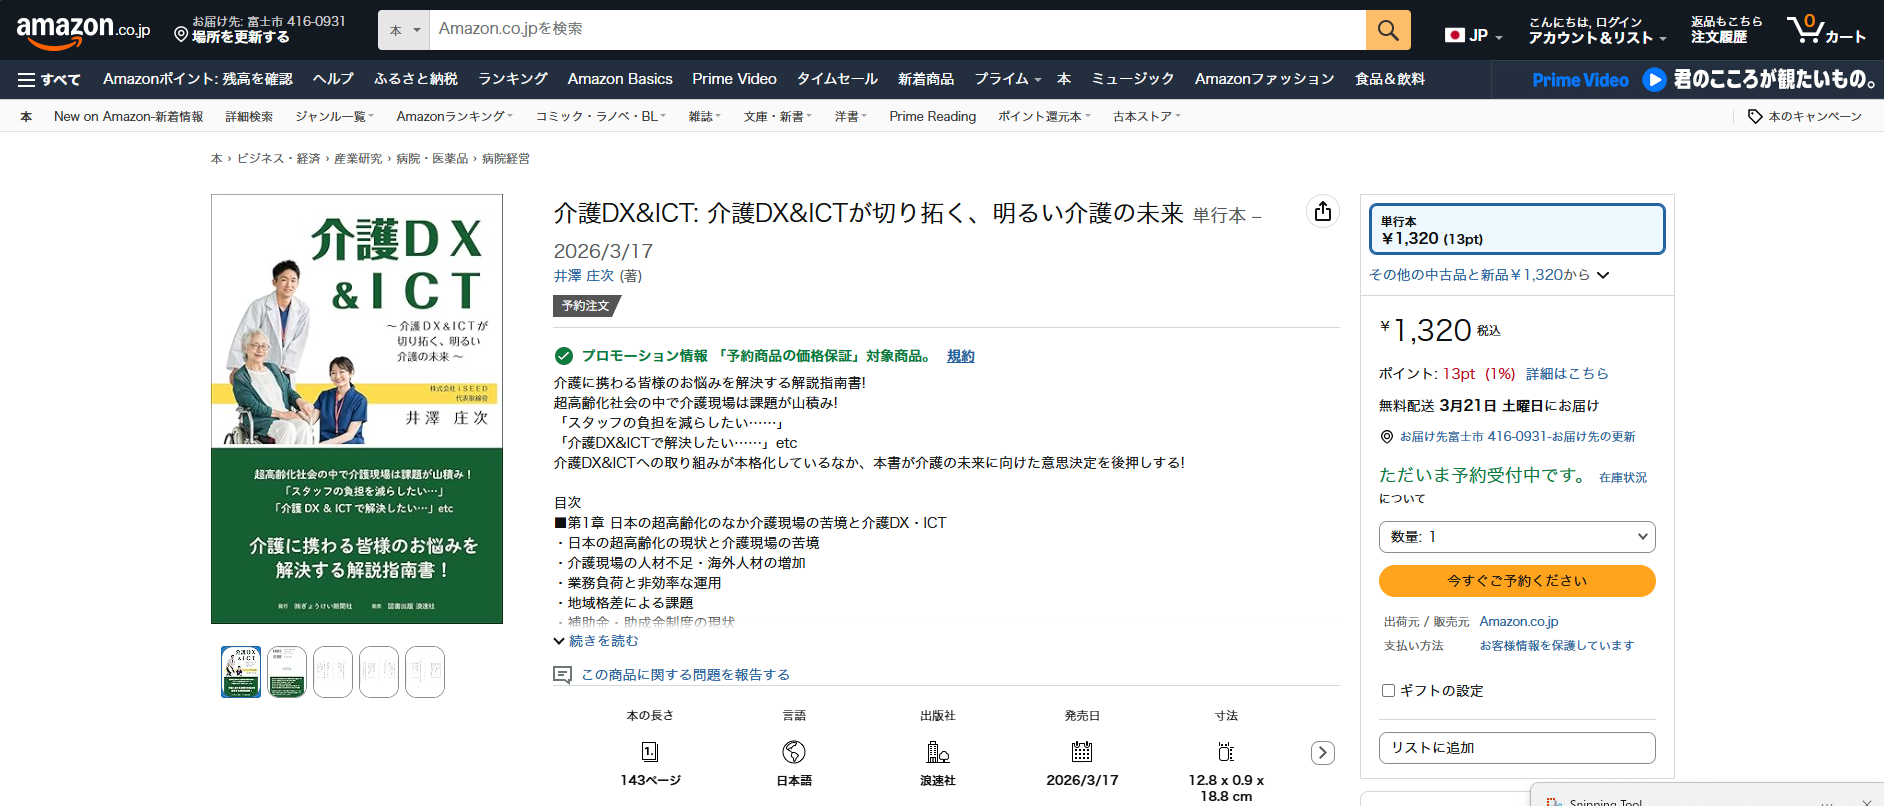Image resolution: width=1884 pixels, height=806 pixels.
Task: Open the 数量 quantity dropdown
Action: (1517, 537)
